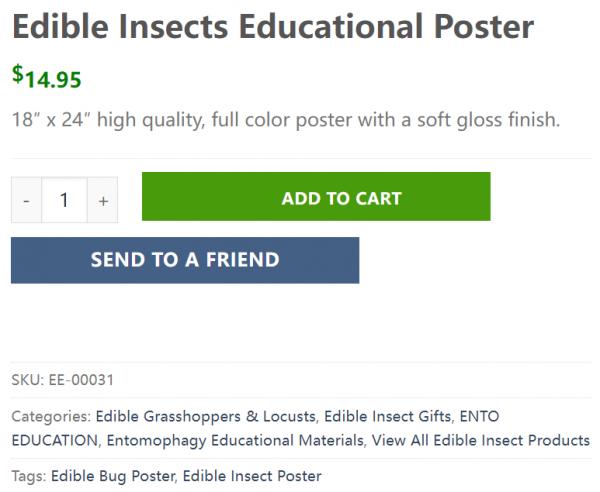Click the Send to a Friend button
The width and height of the screenshot is (600, 492).
pyautogui.click(x=185, y=260)
